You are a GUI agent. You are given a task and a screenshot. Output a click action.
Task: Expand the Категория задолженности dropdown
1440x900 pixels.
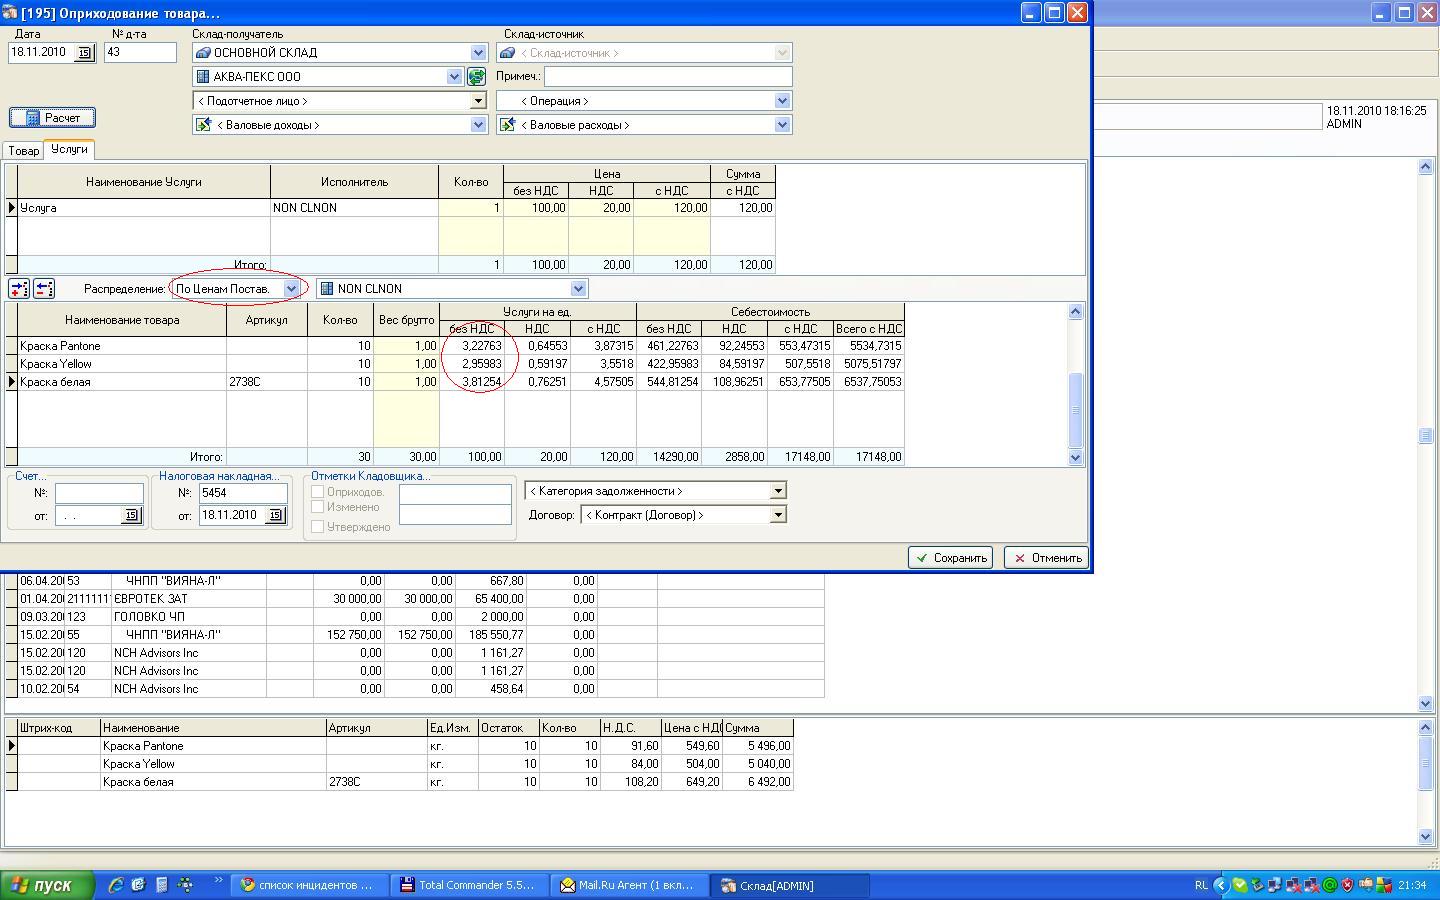[777, 491]
